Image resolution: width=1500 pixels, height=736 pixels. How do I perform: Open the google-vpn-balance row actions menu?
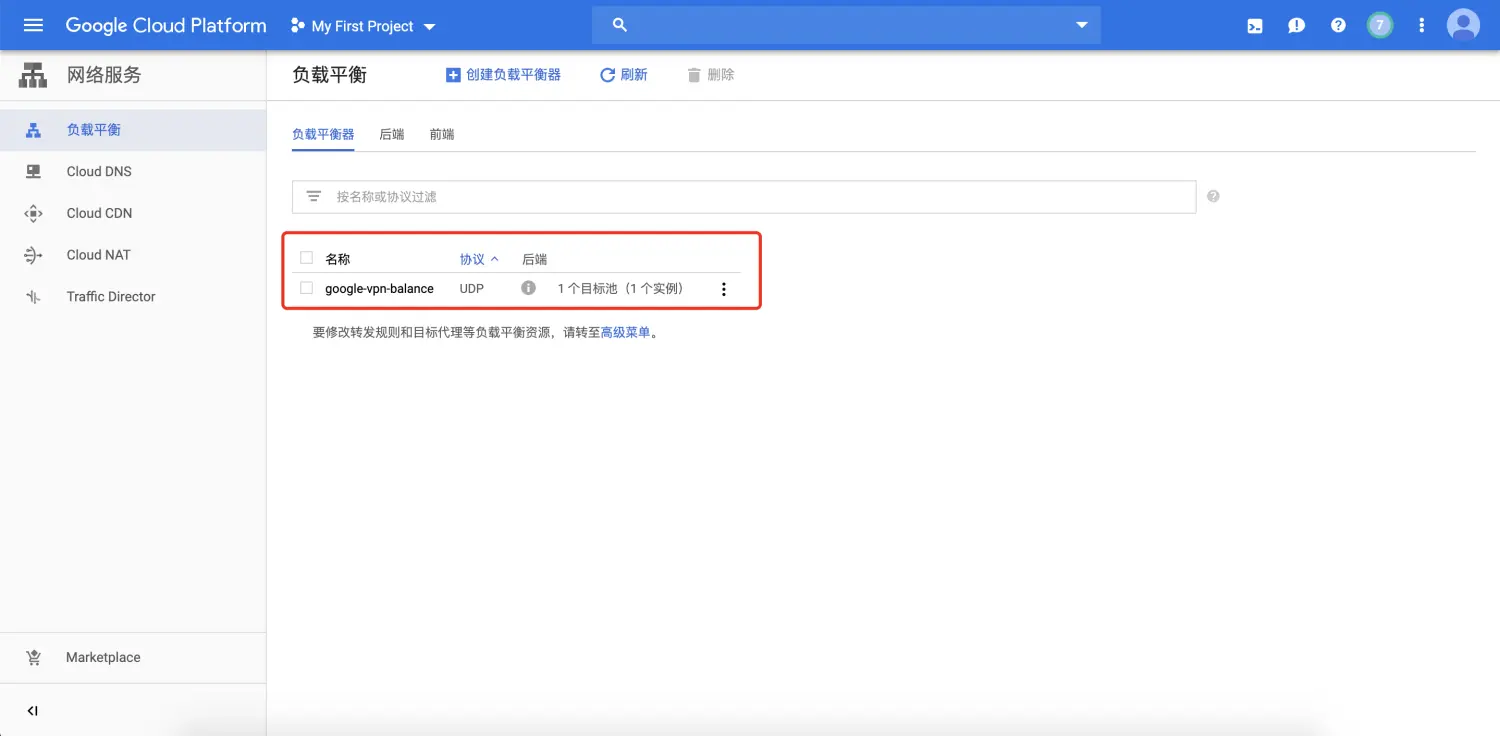tap(723, 289)
